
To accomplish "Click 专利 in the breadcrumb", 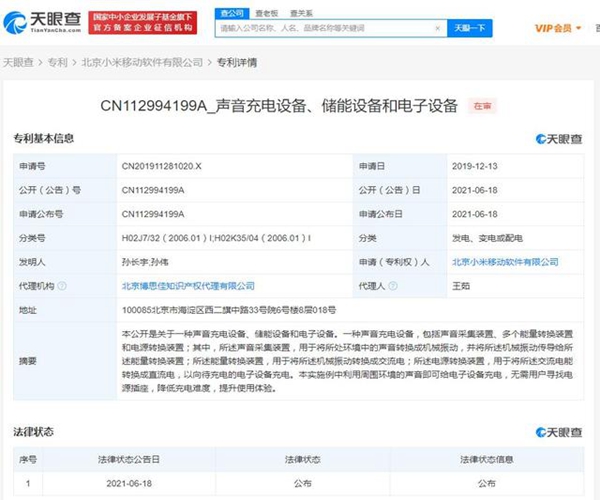I will pos(60,62).
